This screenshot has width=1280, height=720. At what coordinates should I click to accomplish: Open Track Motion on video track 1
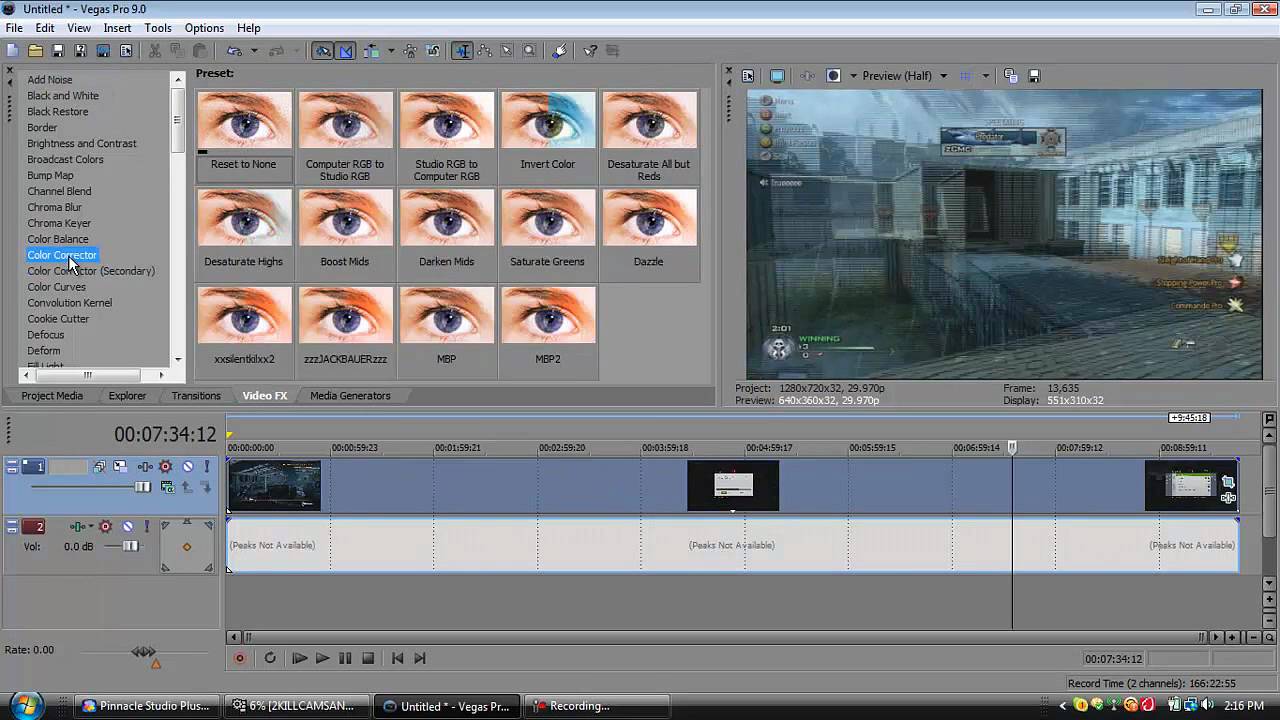point(120,467)
